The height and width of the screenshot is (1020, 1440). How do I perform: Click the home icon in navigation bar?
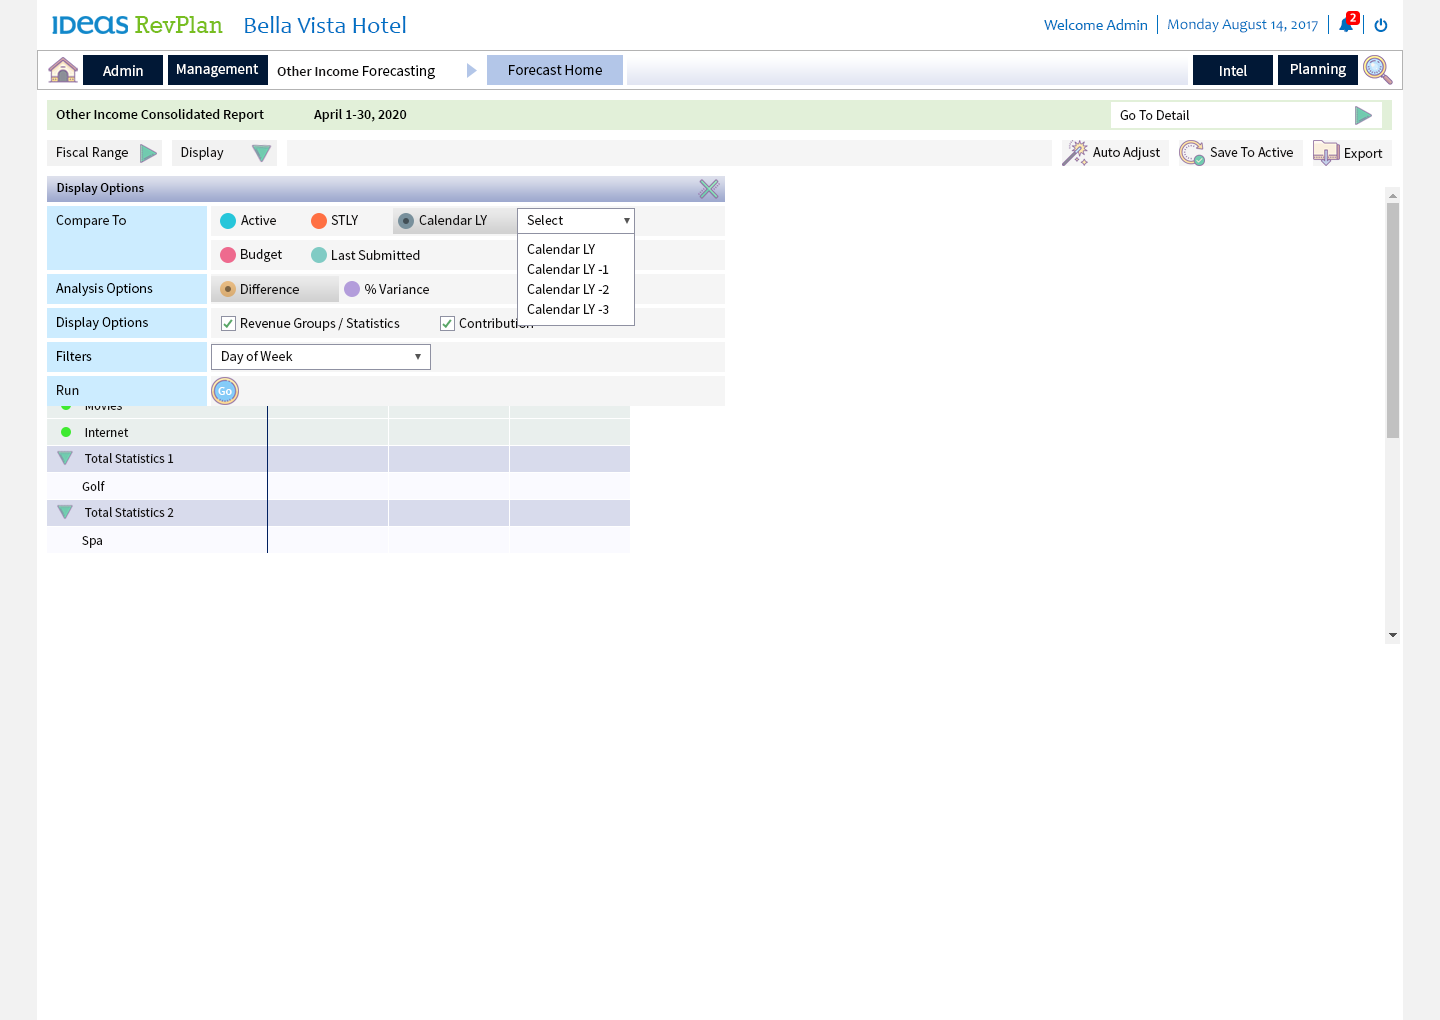click(x=63, y=70)
